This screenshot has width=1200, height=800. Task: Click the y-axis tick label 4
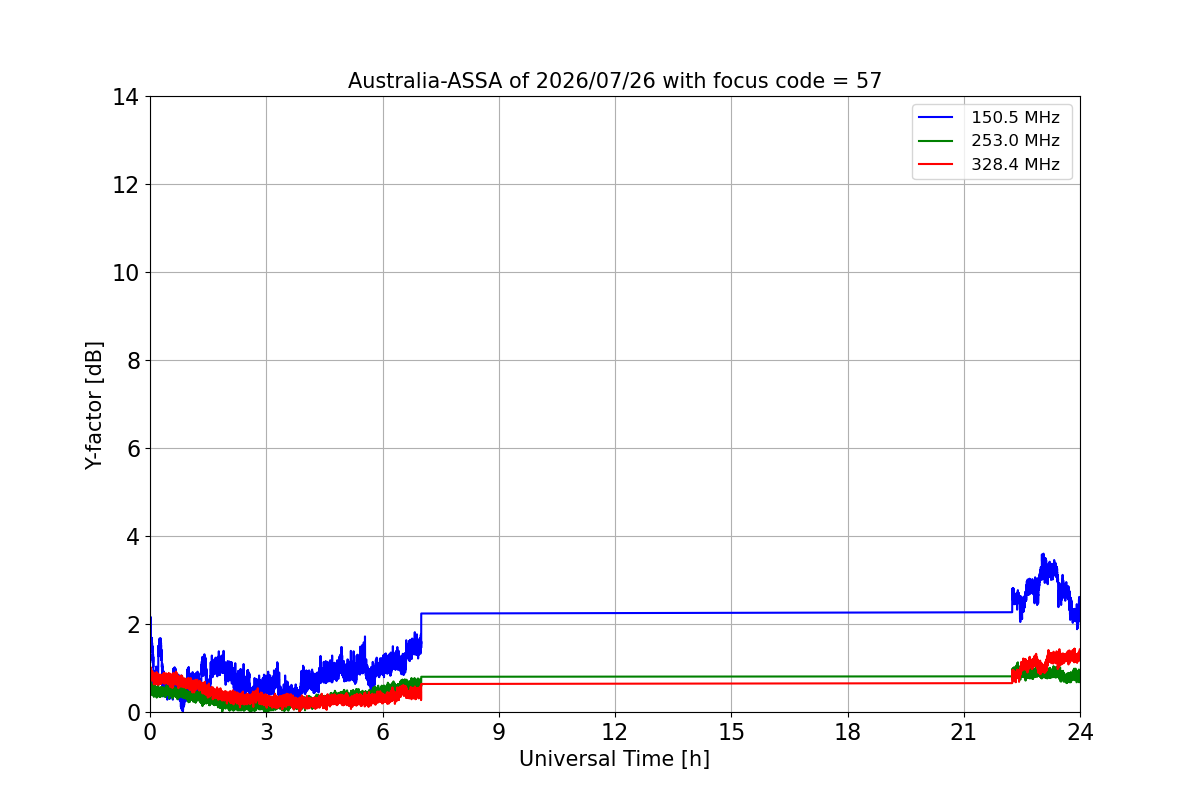click(x=132, y=537)
